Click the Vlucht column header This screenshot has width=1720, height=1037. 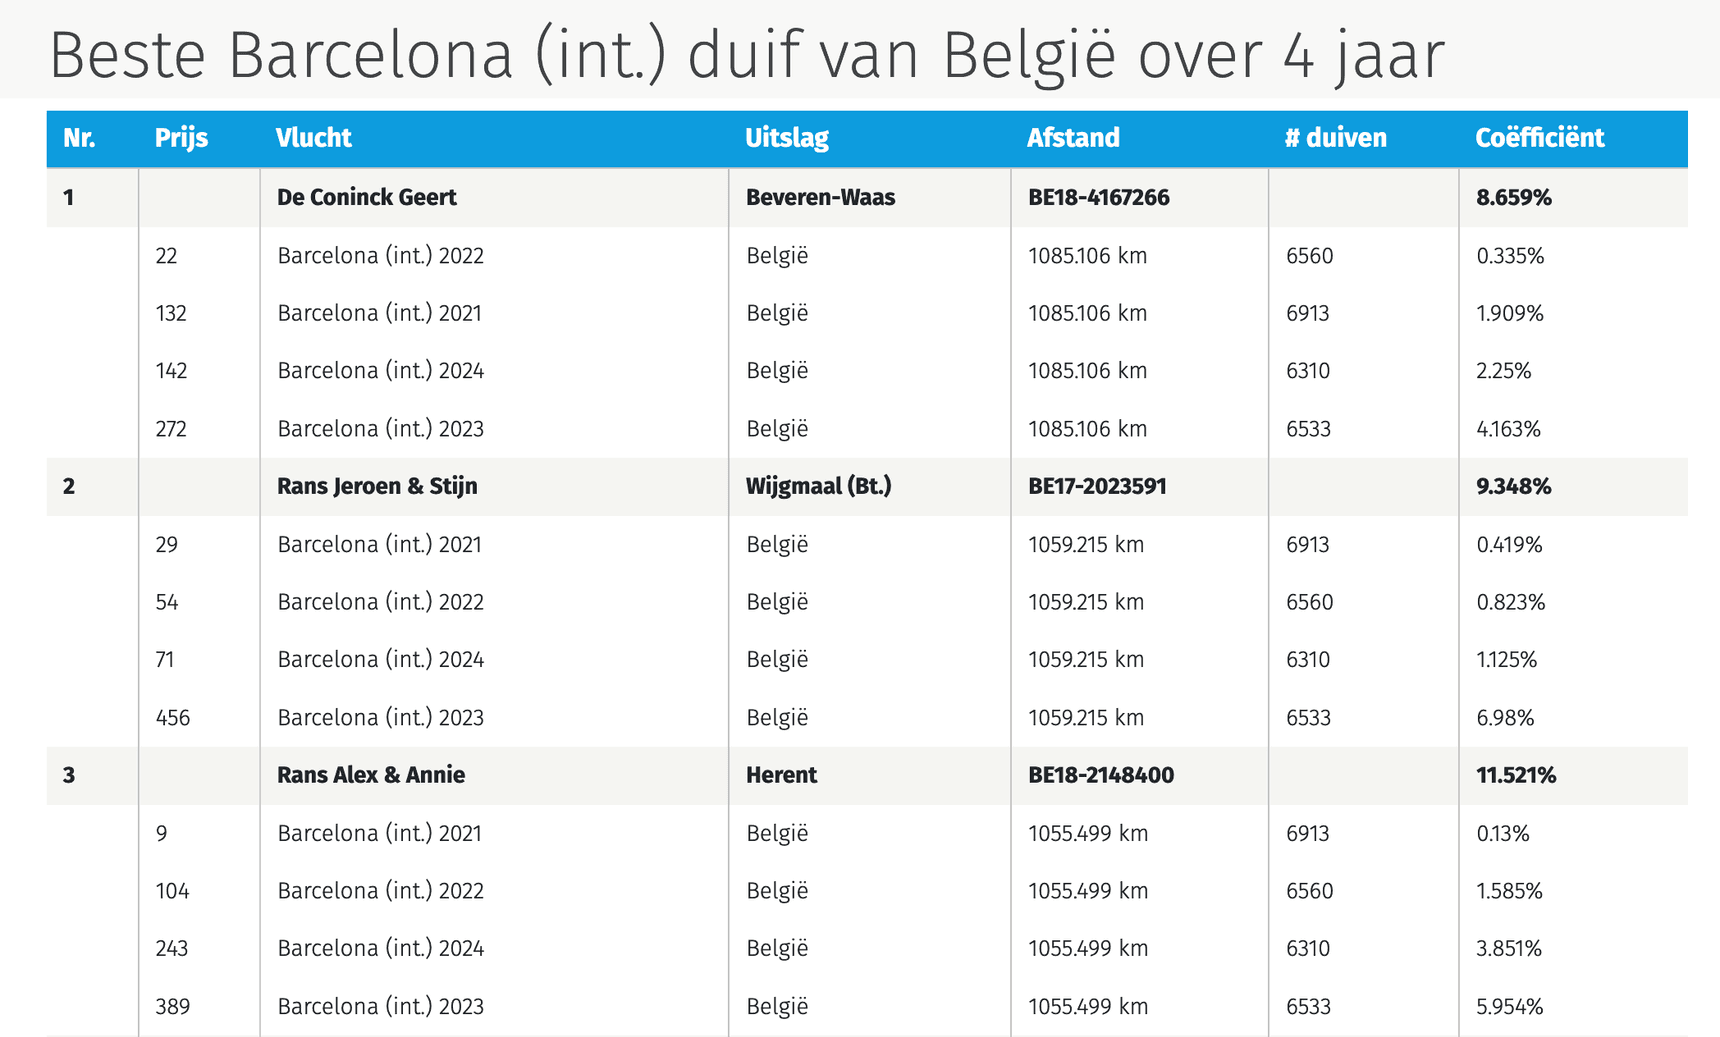tap(314, 138)
